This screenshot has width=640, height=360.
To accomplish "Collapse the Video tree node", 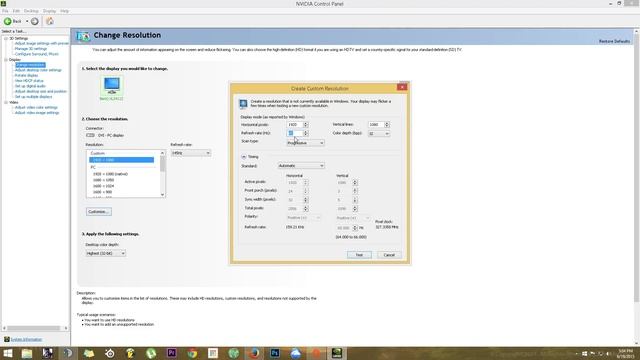I will tap(6, 102).
